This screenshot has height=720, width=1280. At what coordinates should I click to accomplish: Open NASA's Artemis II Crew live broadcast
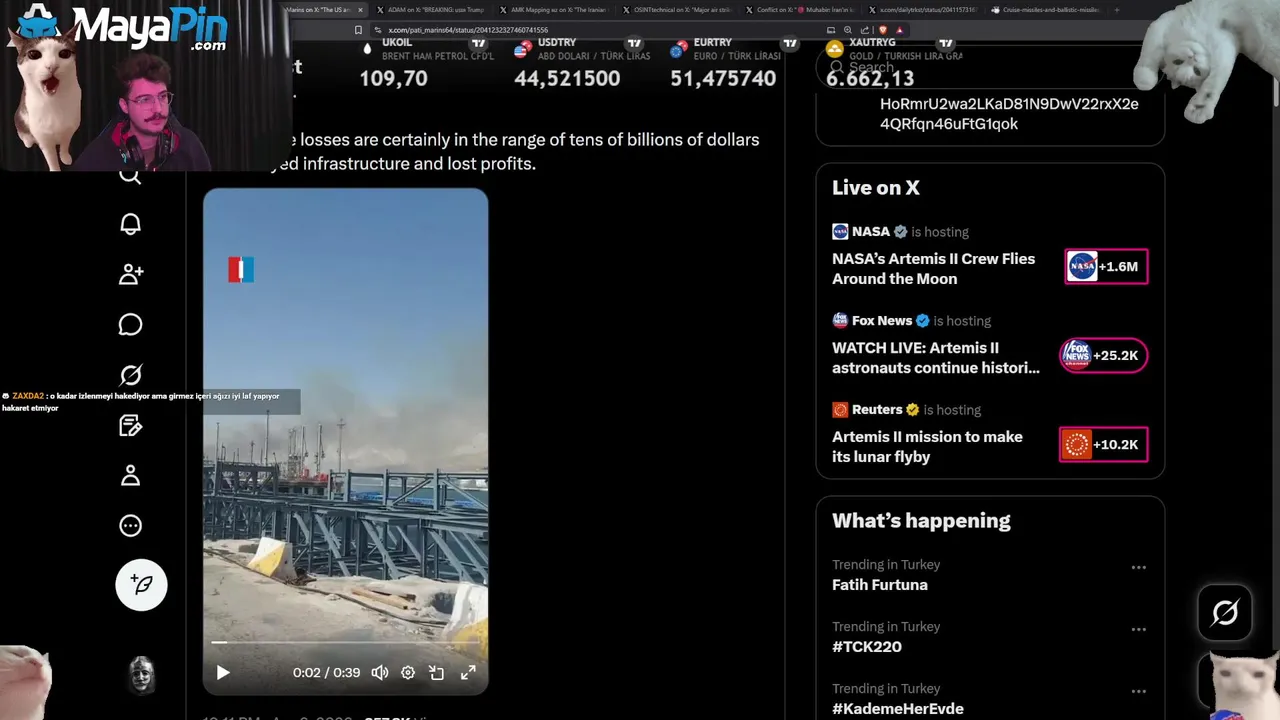click(x=933, y=269)
